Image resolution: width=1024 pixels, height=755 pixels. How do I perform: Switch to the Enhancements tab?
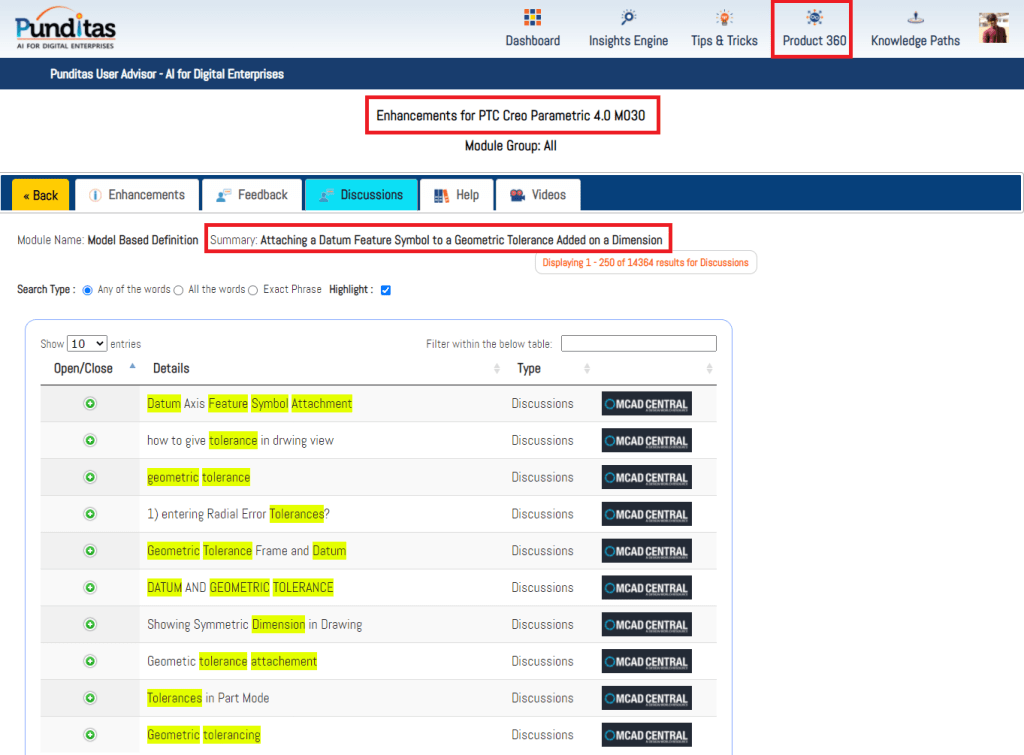click(136, 195)
